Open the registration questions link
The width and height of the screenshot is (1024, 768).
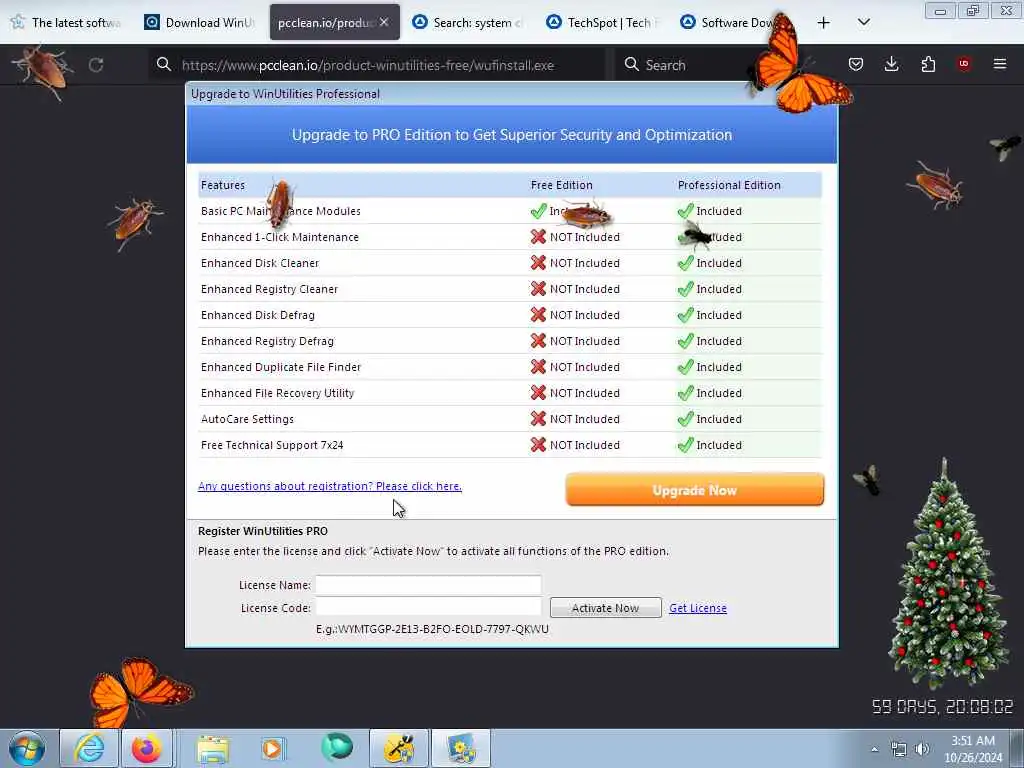330,486
